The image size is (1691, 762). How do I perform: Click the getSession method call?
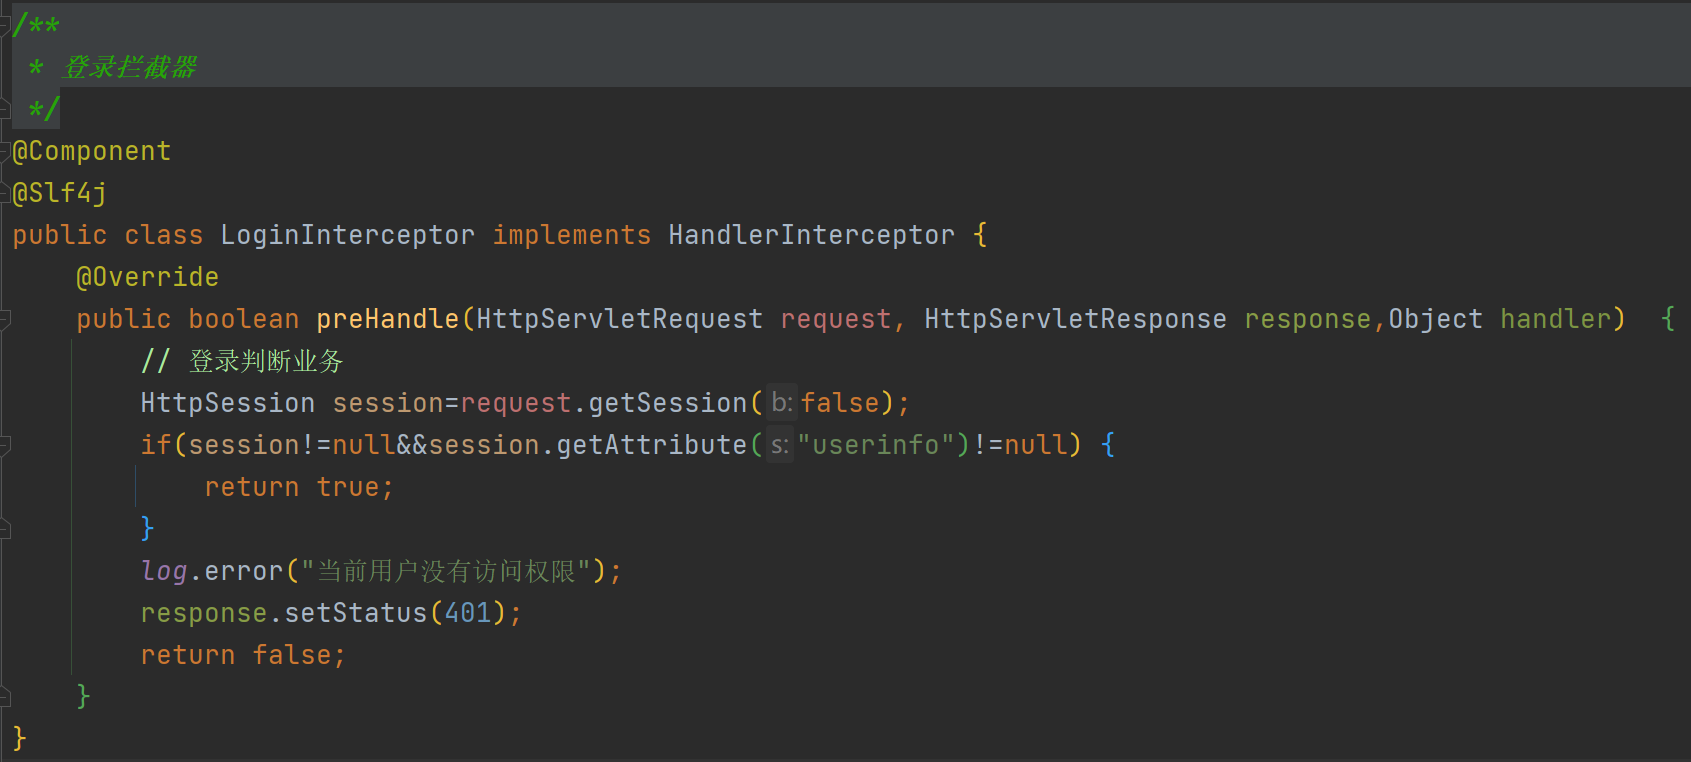[668, 403]
